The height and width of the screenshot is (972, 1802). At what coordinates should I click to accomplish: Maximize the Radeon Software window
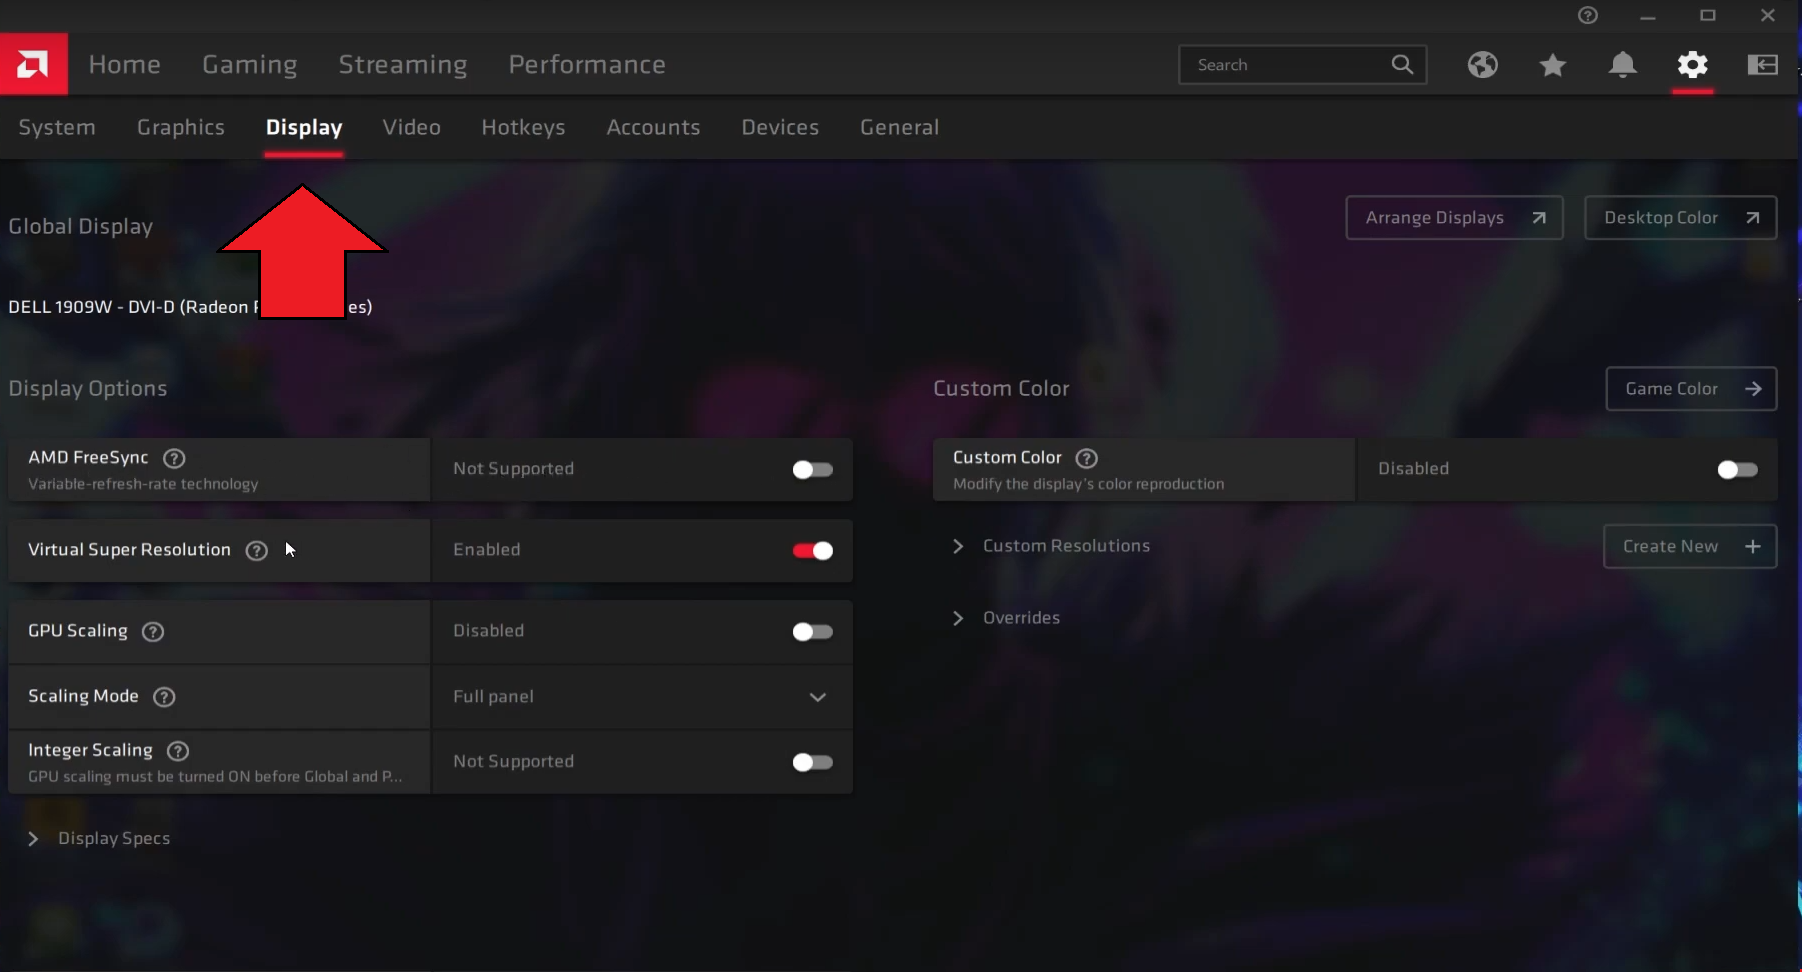(1708, 16)
